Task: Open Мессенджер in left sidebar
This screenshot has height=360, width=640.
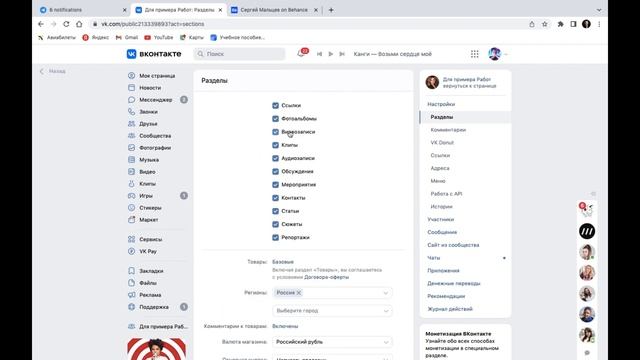Action: click(156, 100)
